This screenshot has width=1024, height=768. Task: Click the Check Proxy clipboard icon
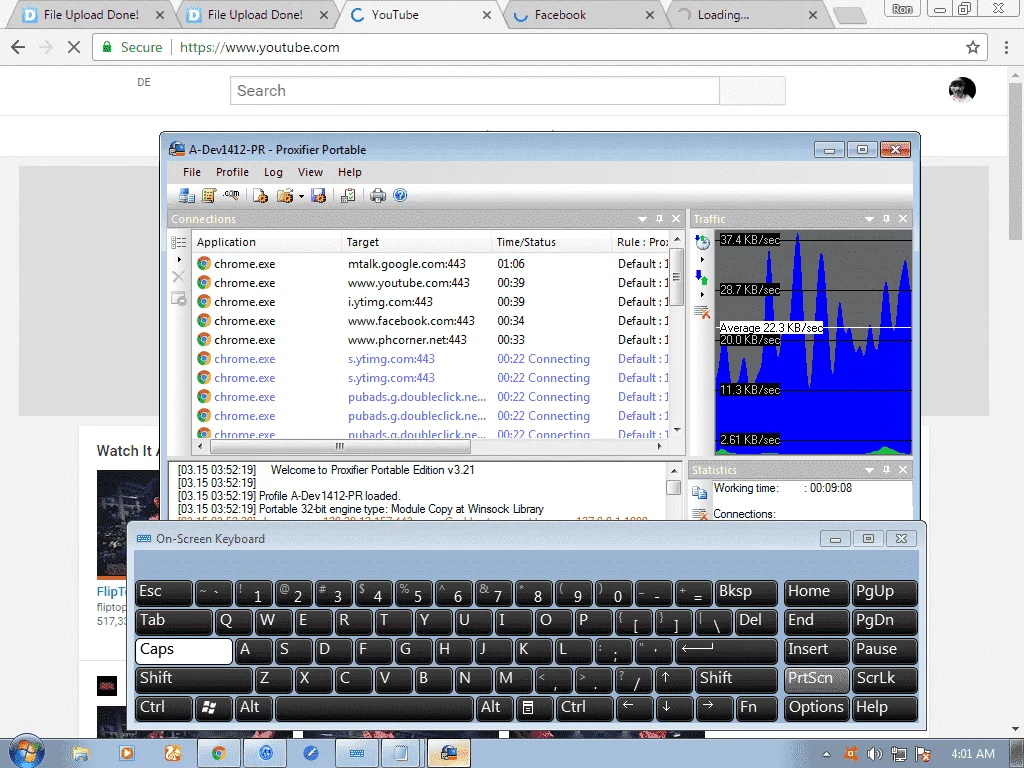[348, 195]
